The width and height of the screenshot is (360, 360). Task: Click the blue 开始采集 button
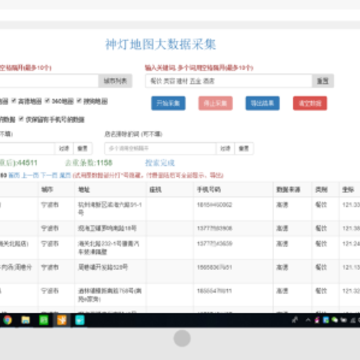168,103
